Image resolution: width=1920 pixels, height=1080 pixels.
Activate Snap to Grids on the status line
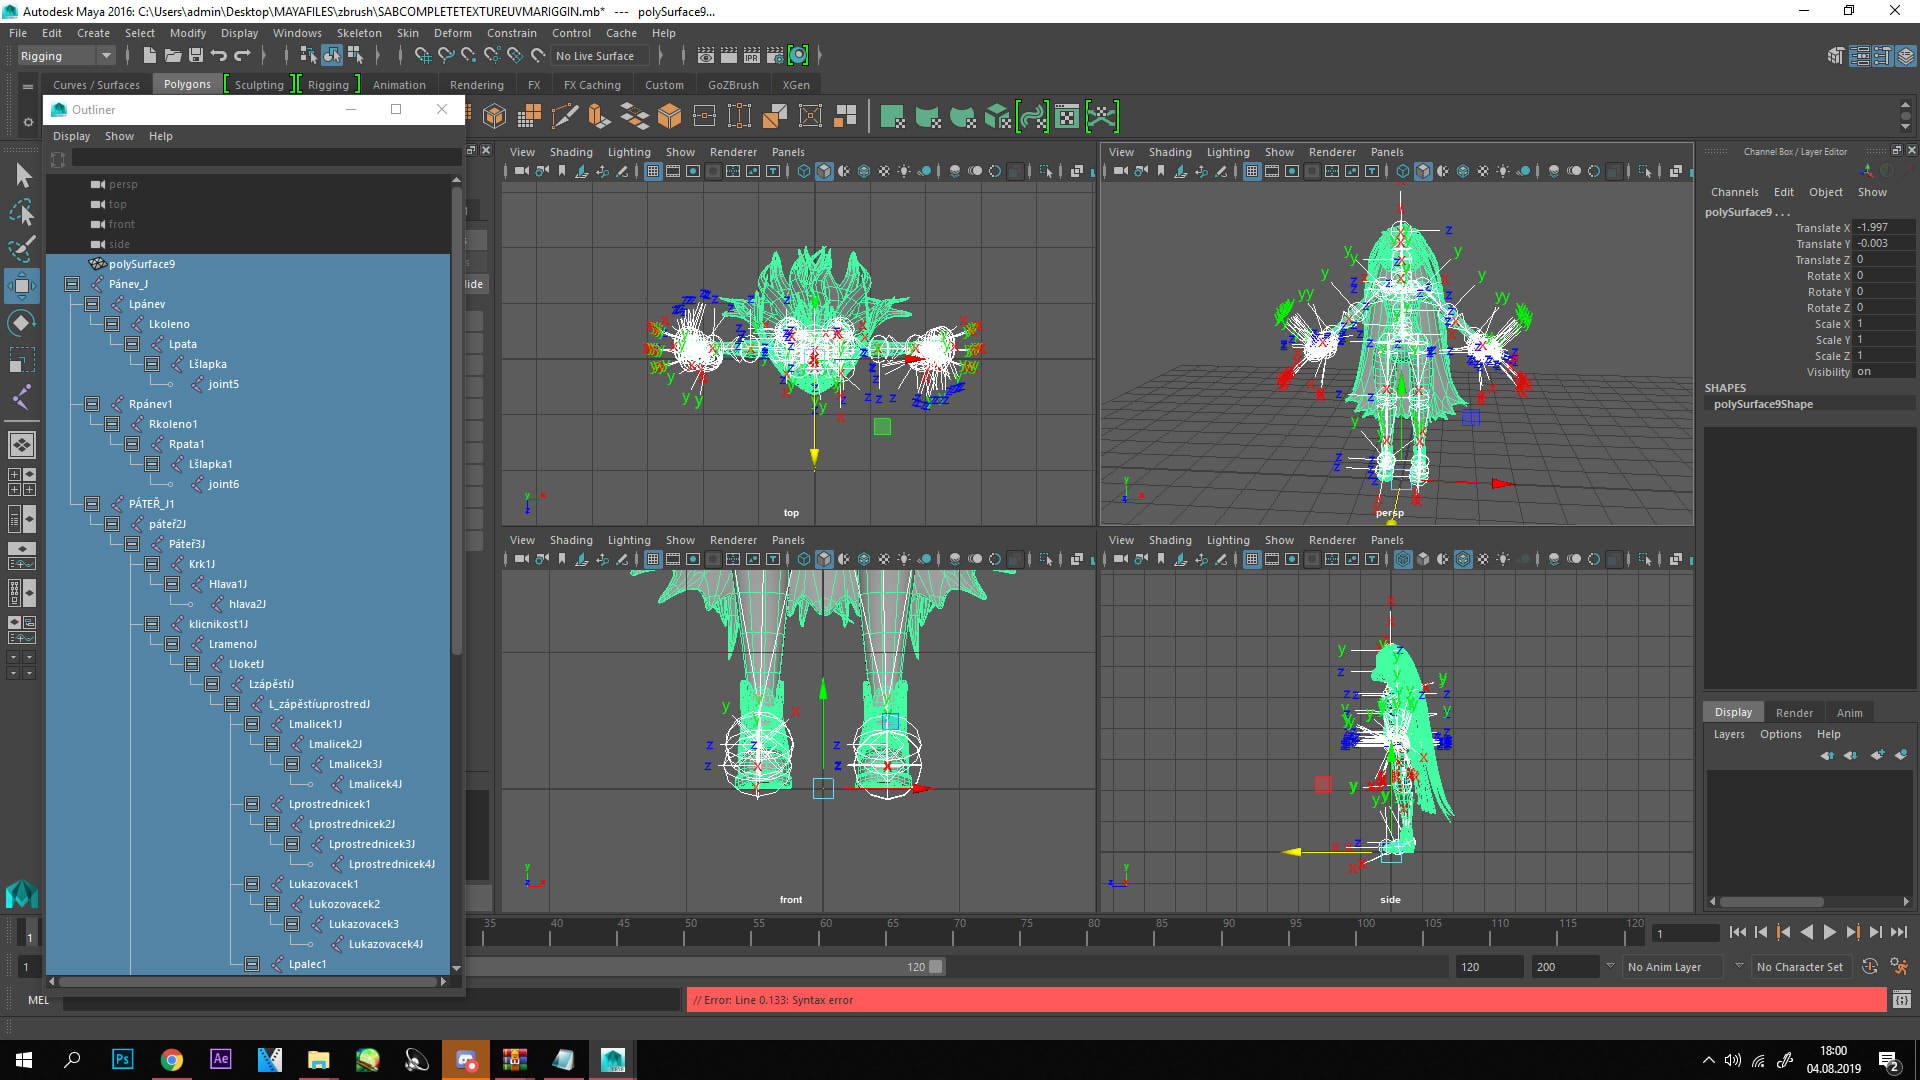click(x=423, y=56)
